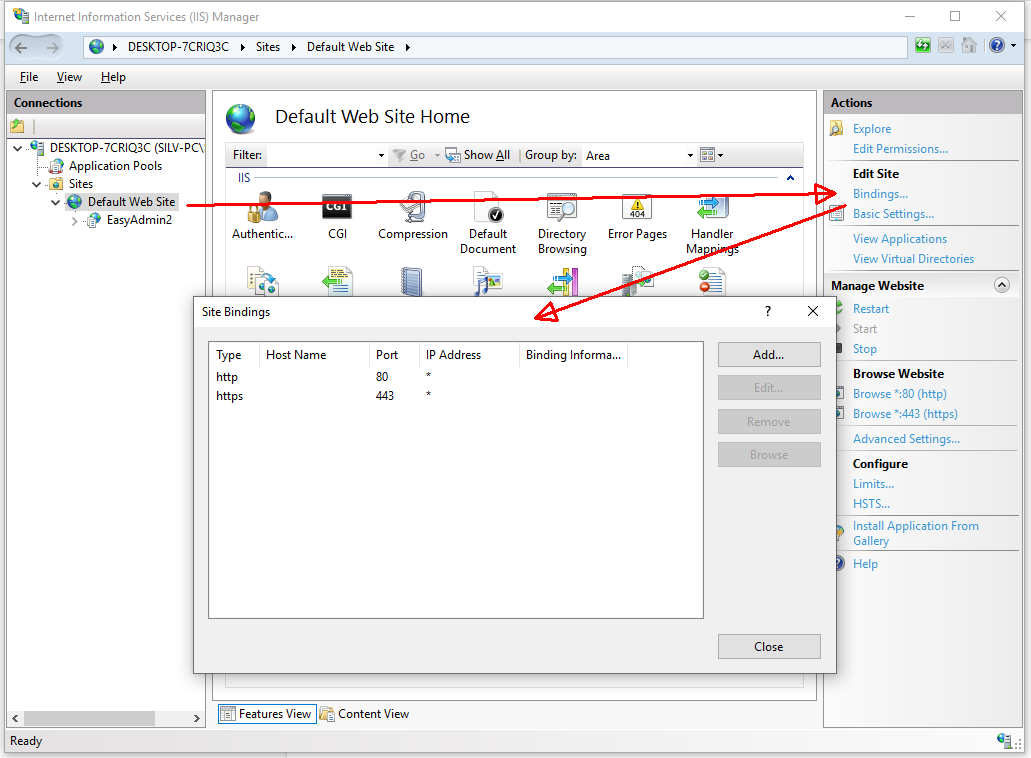Open the Authentication feature
This screenshot has height=758, width=1031.
click(x=262, y=210)
